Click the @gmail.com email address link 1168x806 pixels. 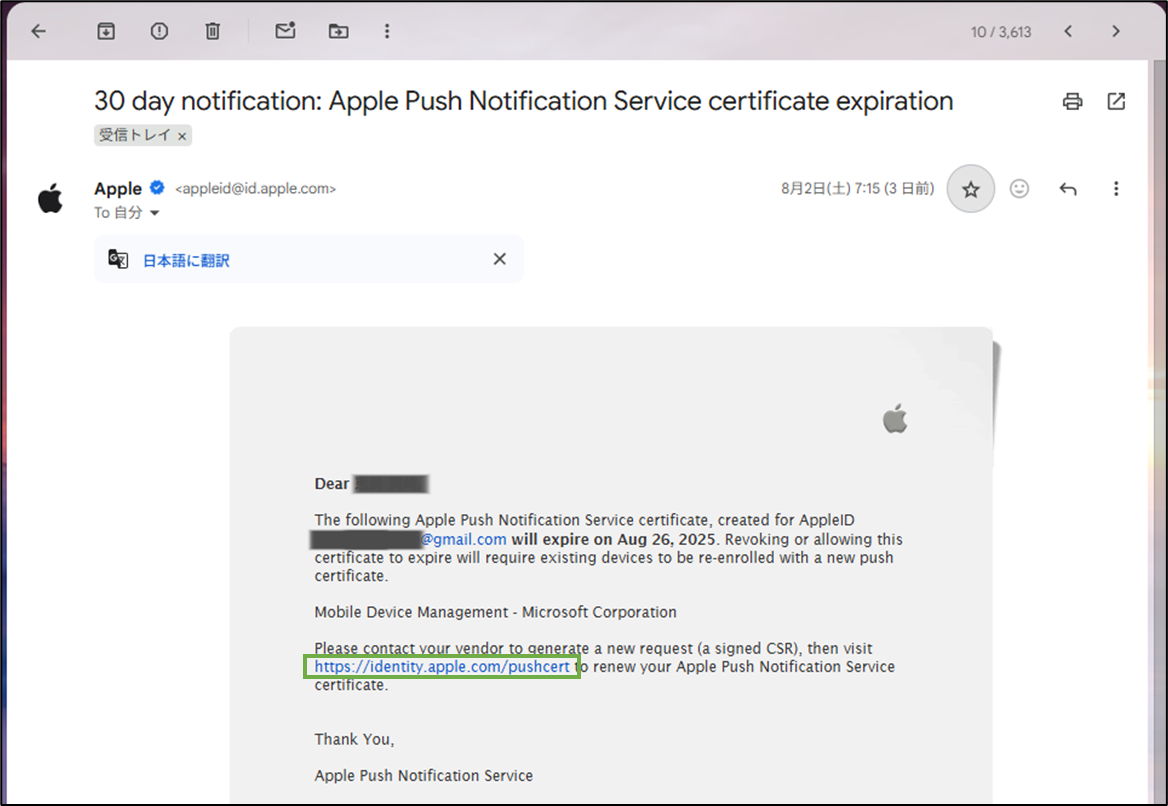(464, 539)
